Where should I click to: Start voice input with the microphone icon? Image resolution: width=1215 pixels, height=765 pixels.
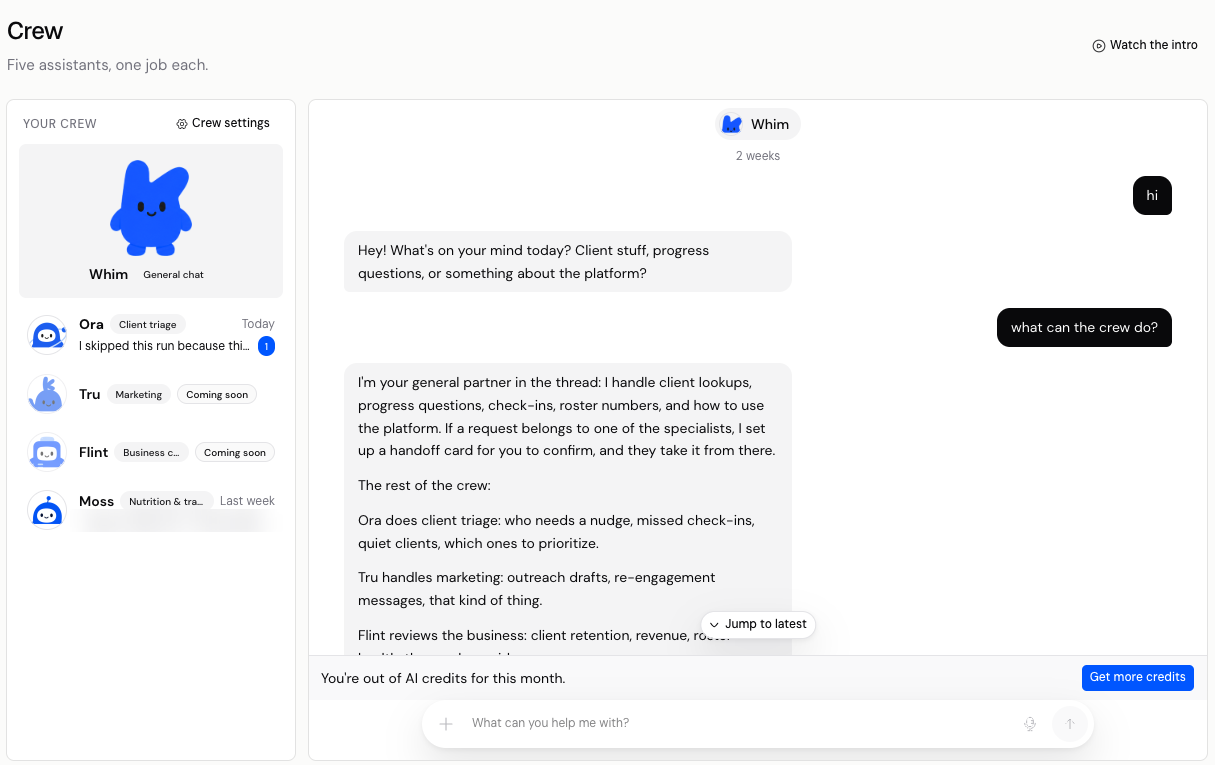point(1030,724)
